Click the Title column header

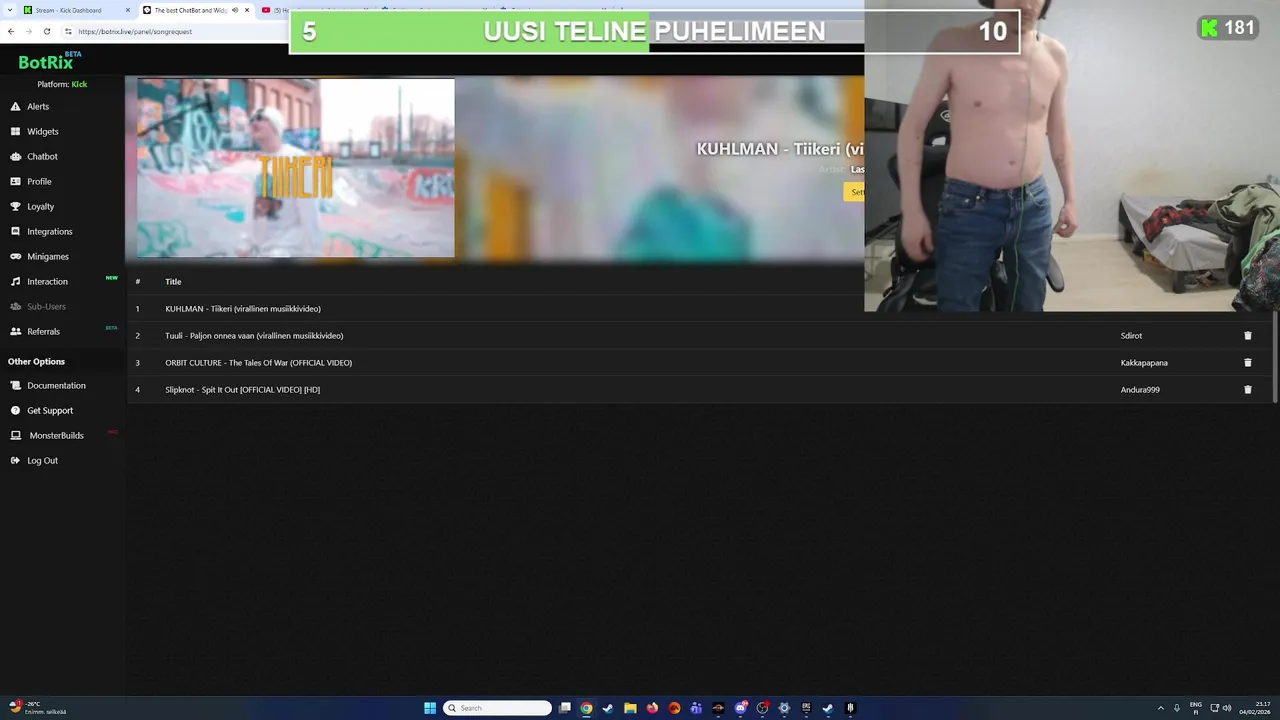[x=173, y=281]
